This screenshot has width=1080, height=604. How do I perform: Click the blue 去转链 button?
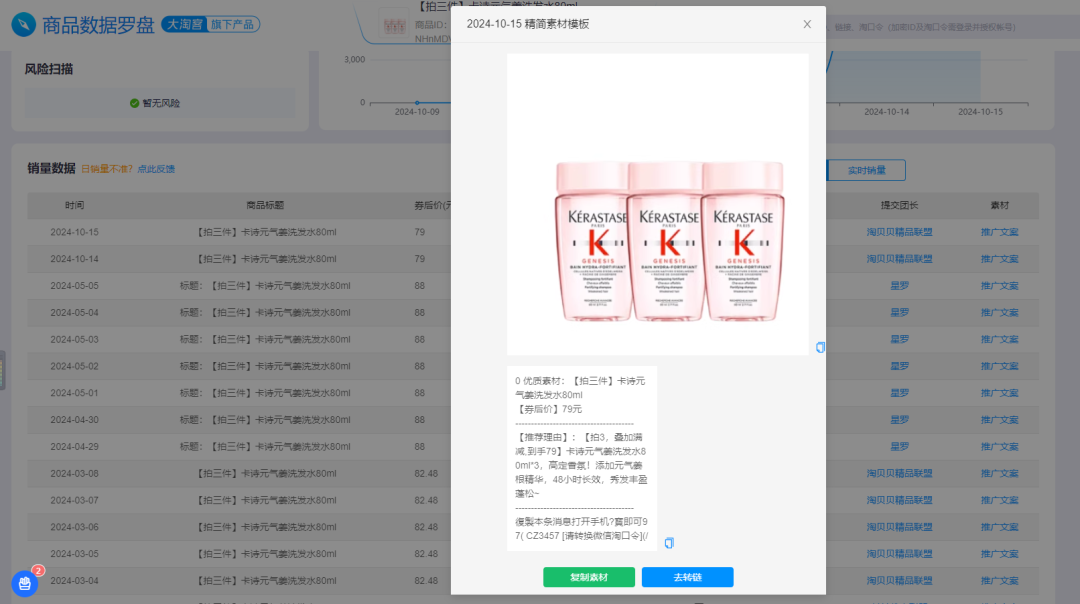[x=687, y=577]
